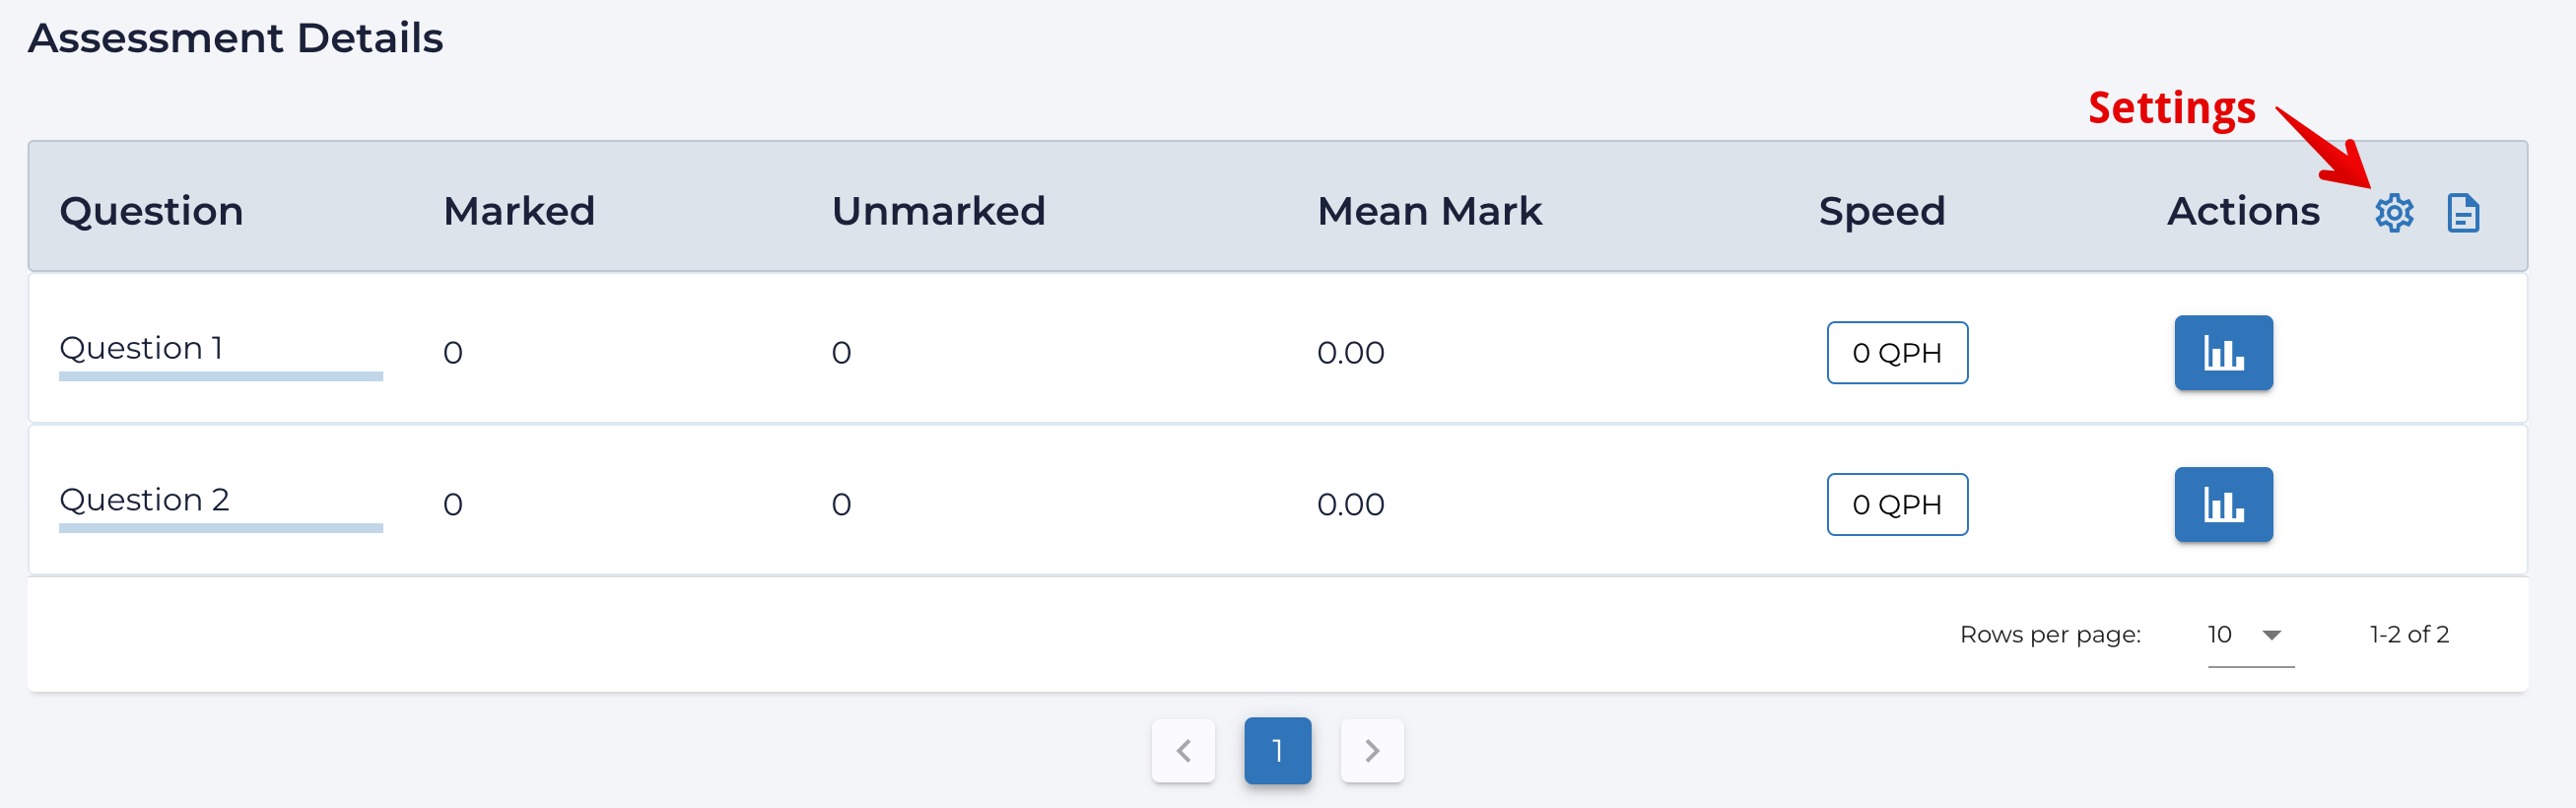
Task: Click the progress bar under Question 1
Action: 221,377
